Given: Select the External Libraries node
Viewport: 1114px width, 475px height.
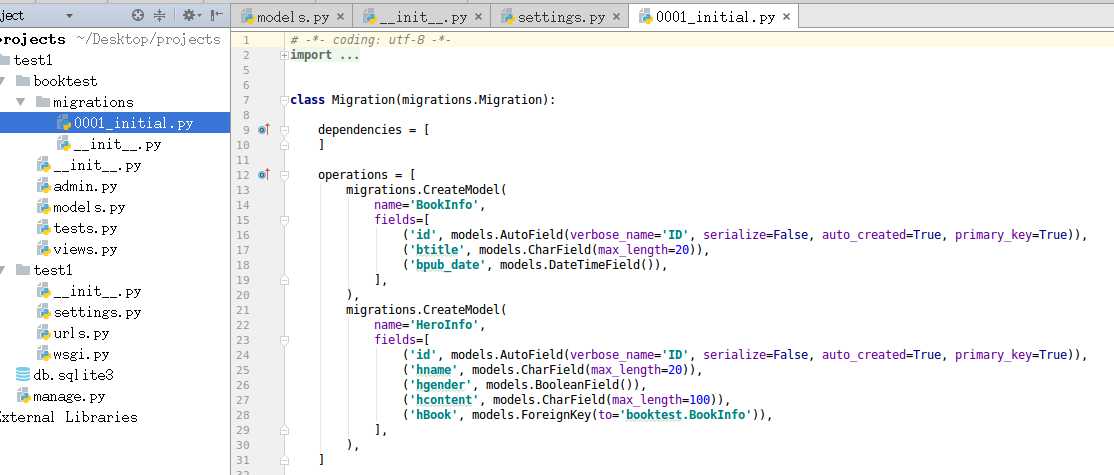Looking at the screenshot, I should point(67,417).
